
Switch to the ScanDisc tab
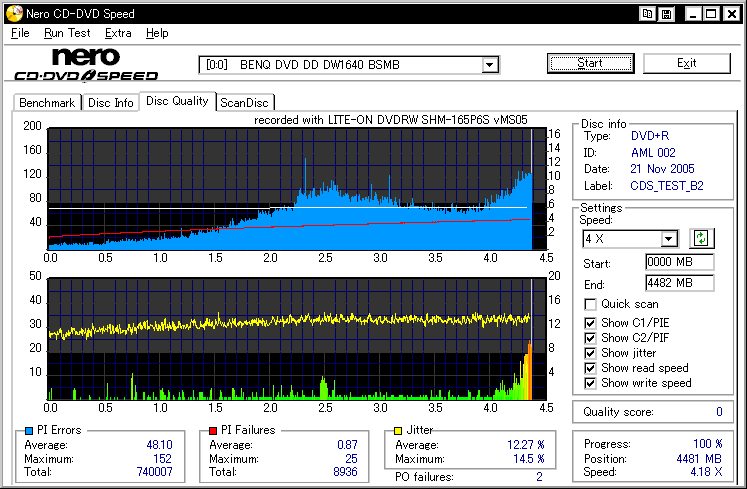coord(244,102)
